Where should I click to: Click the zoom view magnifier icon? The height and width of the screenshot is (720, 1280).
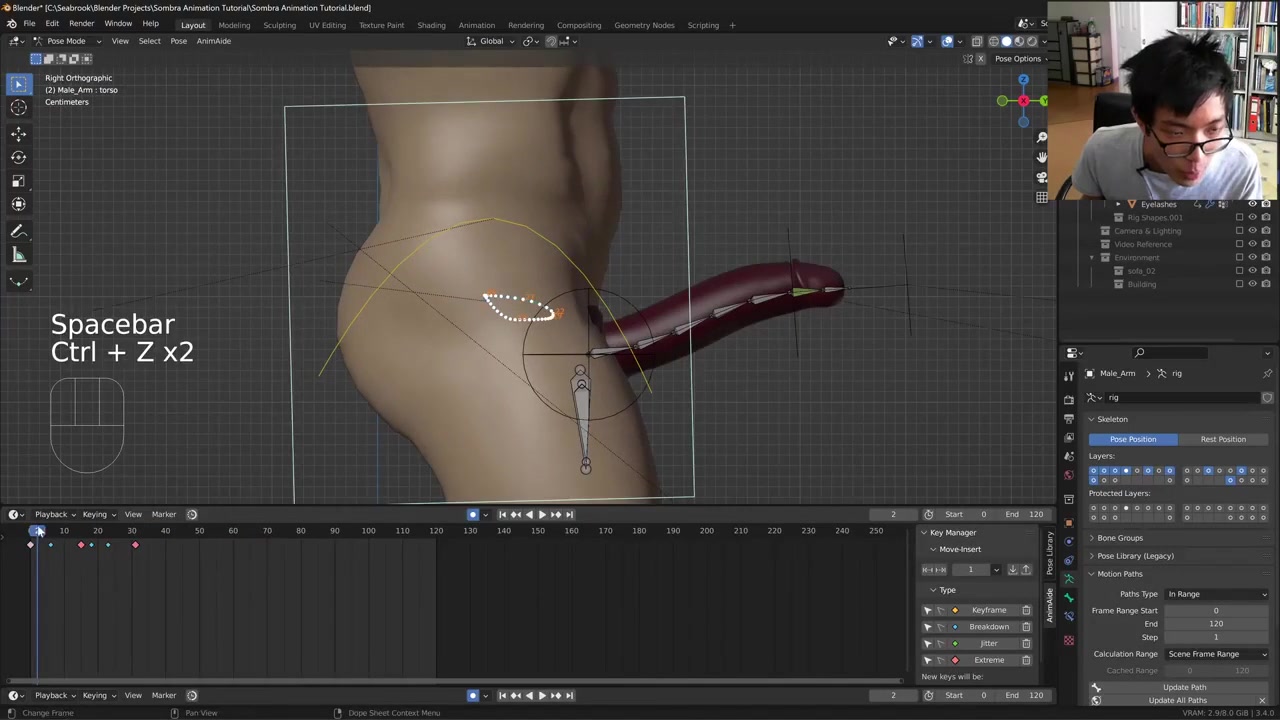tap(1041, 137)
